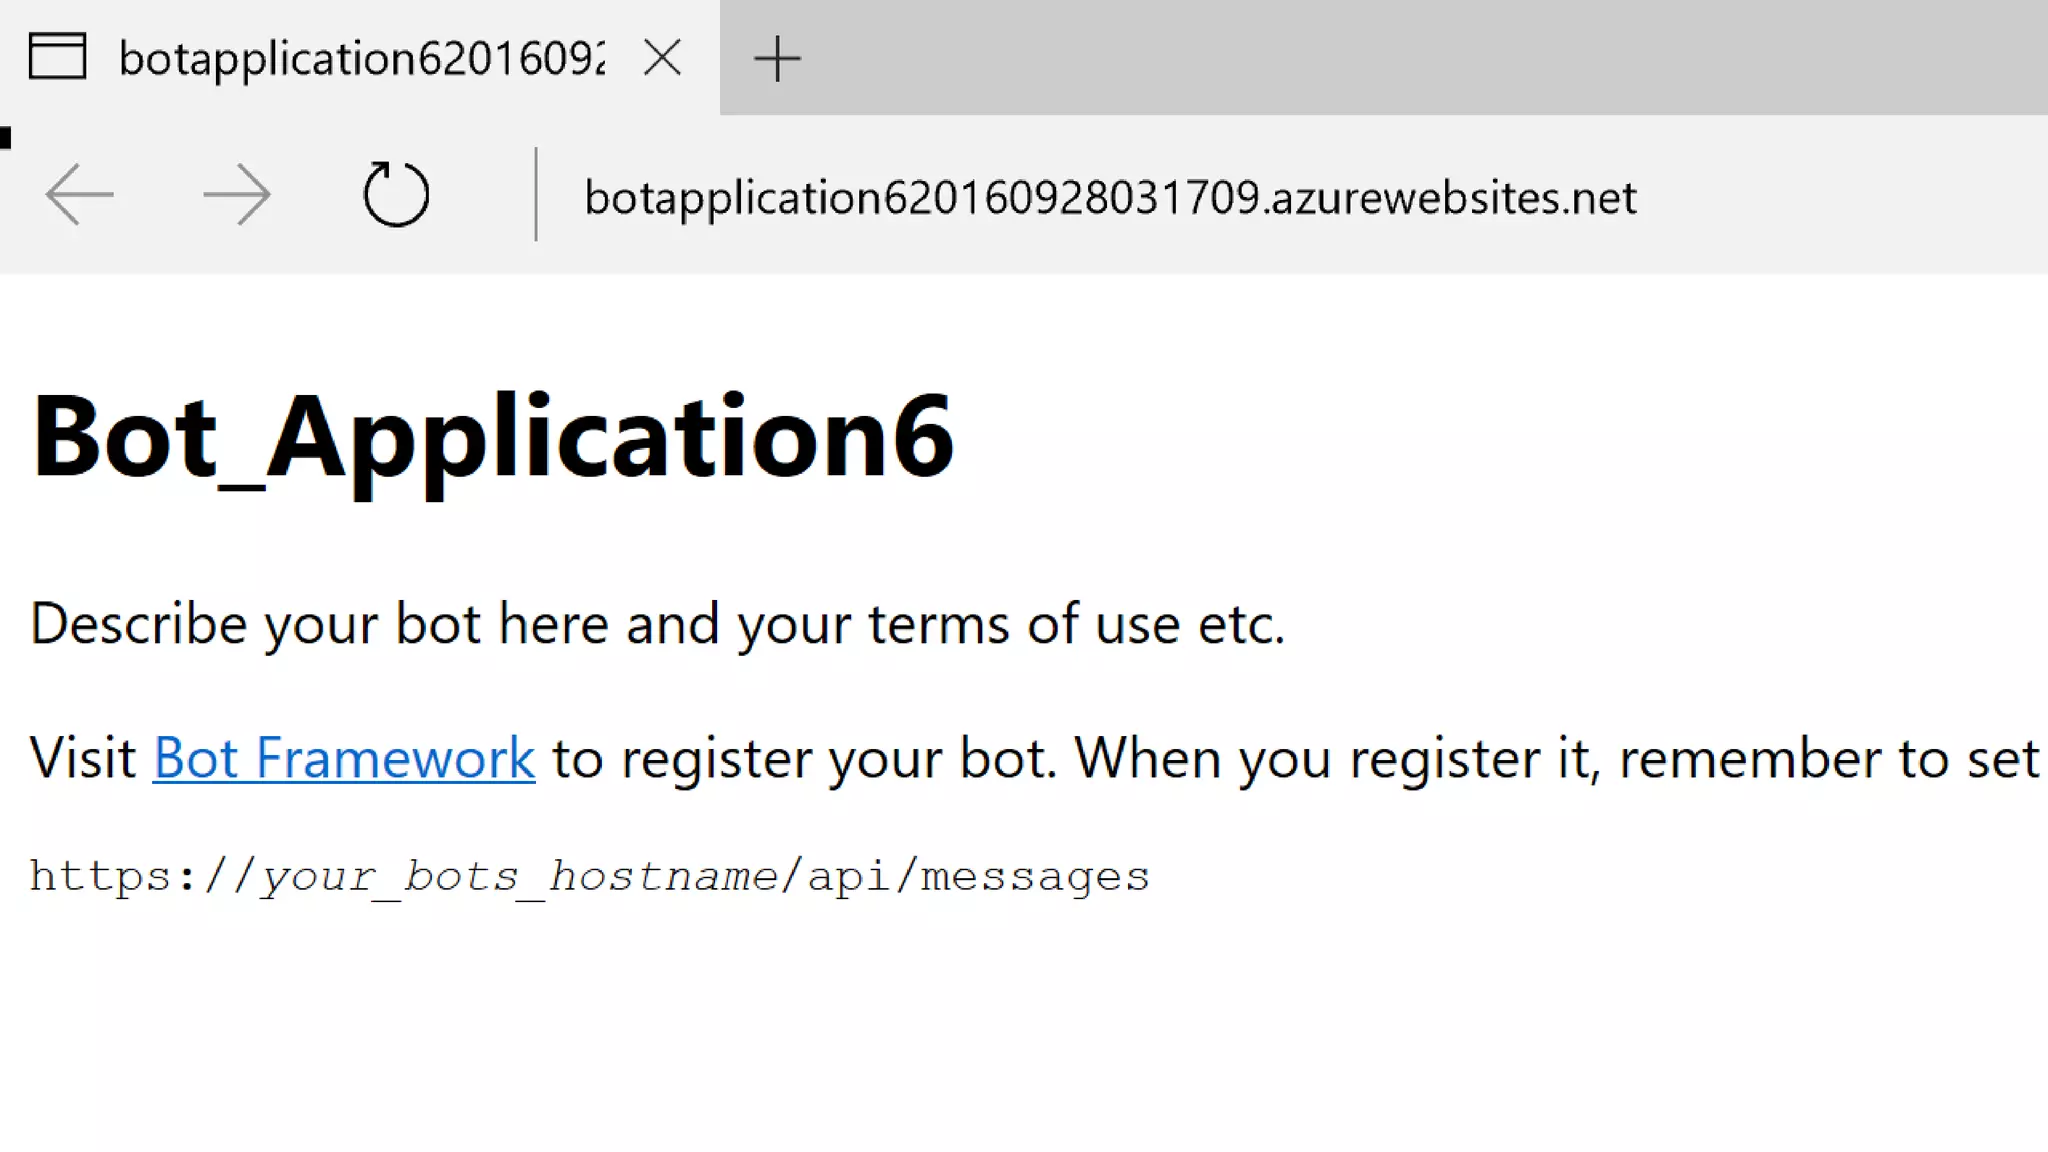Image resolution: width=2048 pixels, height=1152 pixels.
Task: Open the Bot Framework link
Action: [x=344, y=757]
